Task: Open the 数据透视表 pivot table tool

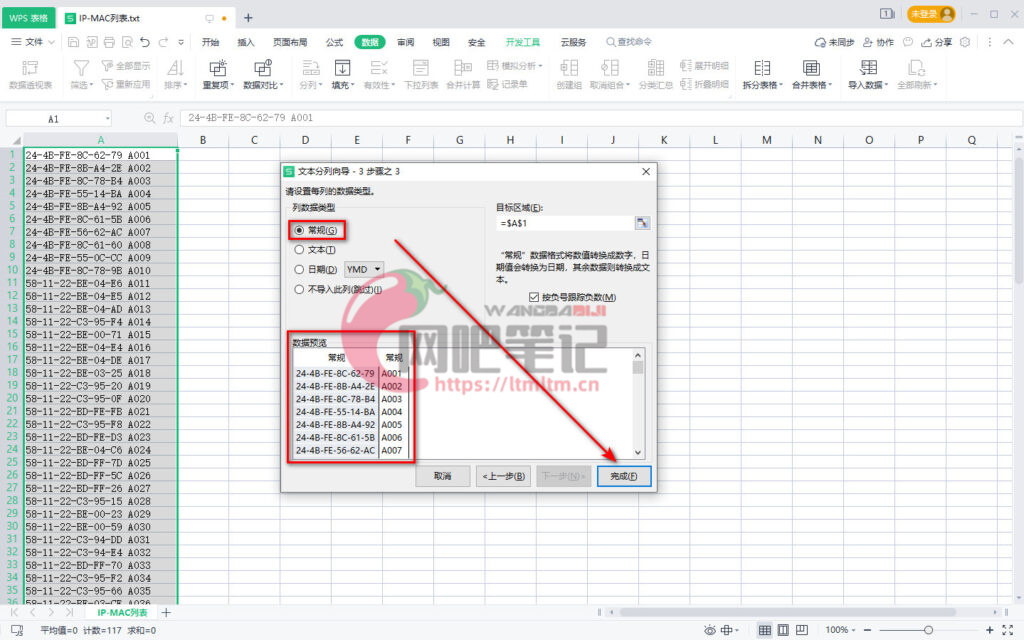Action: [x=30, y=74]
